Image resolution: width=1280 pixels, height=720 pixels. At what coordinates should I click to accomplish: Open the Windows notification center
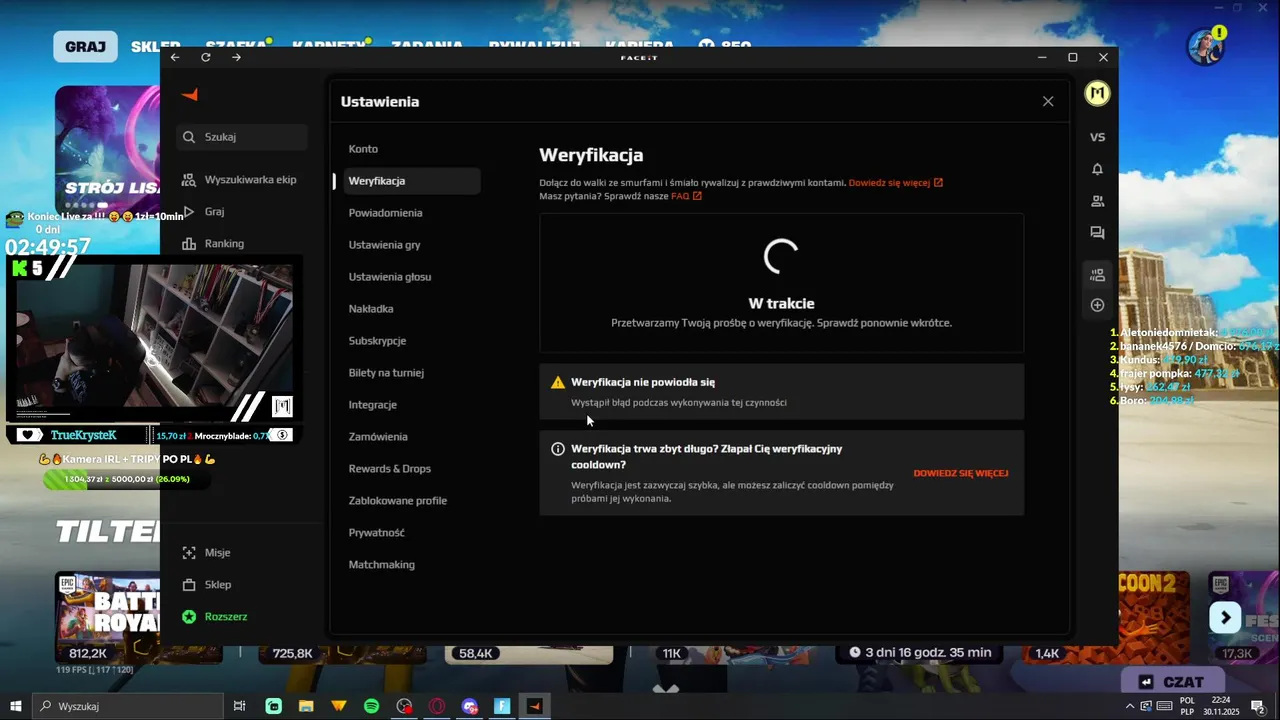[1258, 706]
